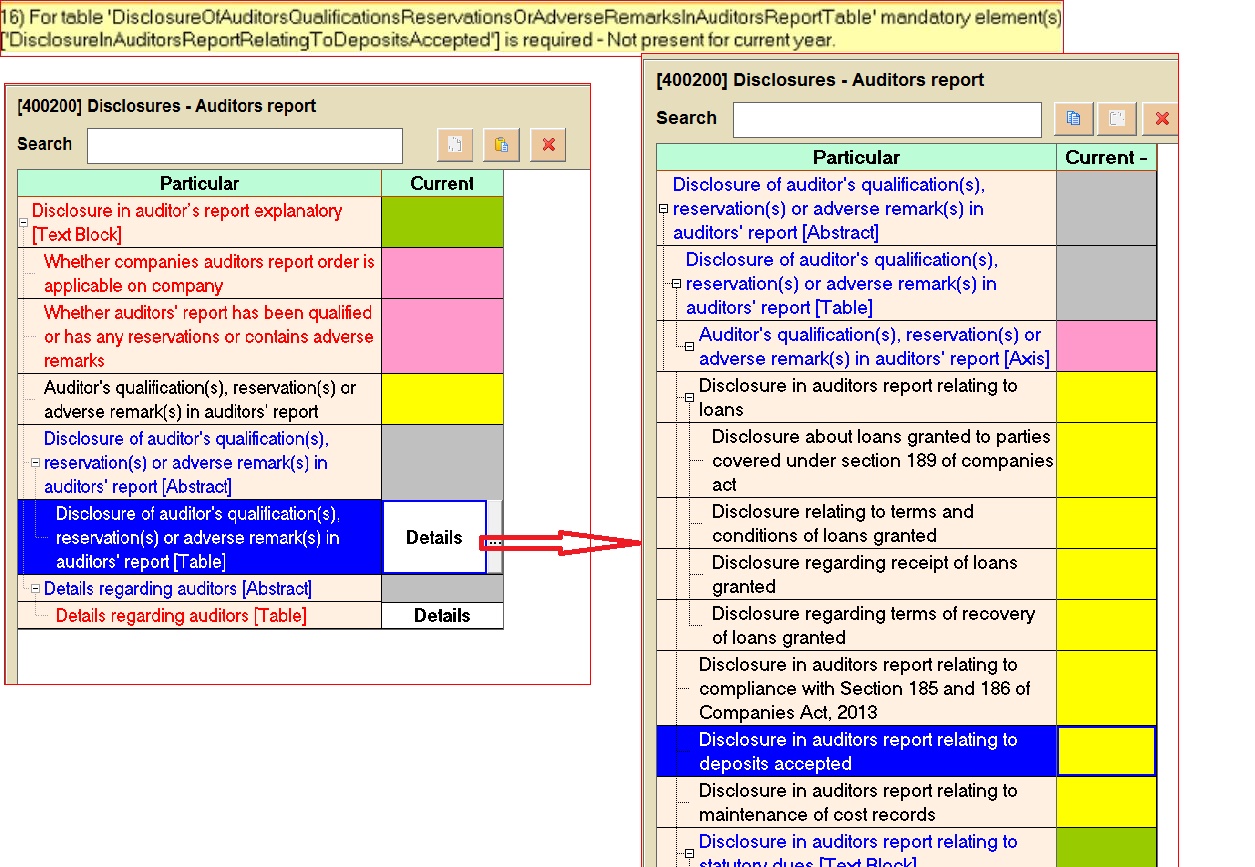Click the left panel Search input field
The image size is (1255, 867).
pyautogui.click(x=244, y=146)
